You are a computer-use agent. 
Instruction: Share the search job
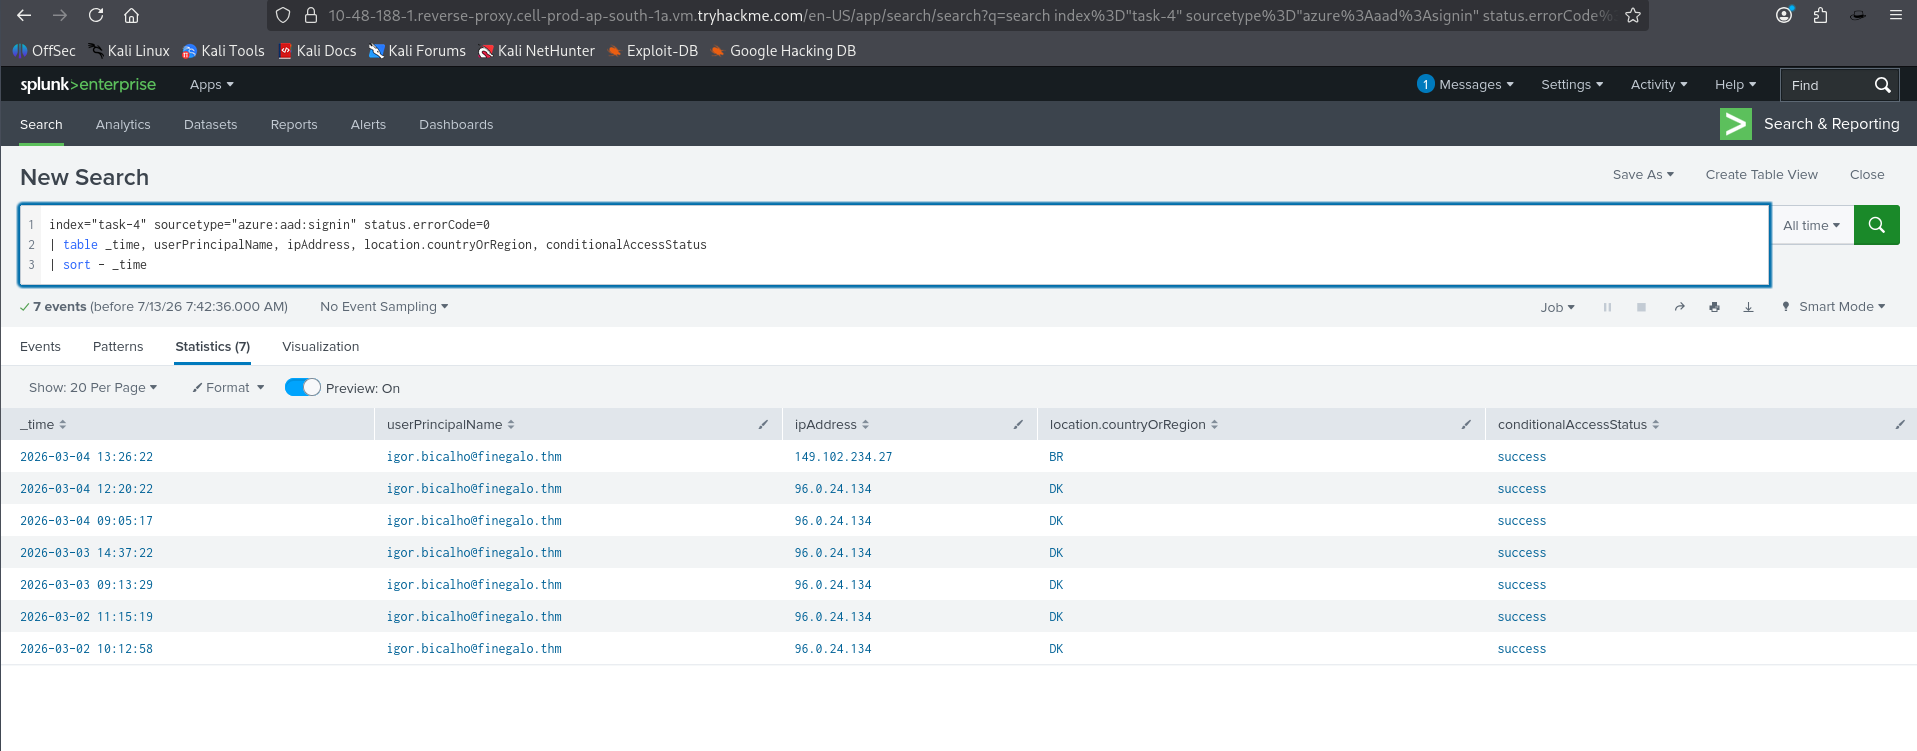click(1679, 307)
